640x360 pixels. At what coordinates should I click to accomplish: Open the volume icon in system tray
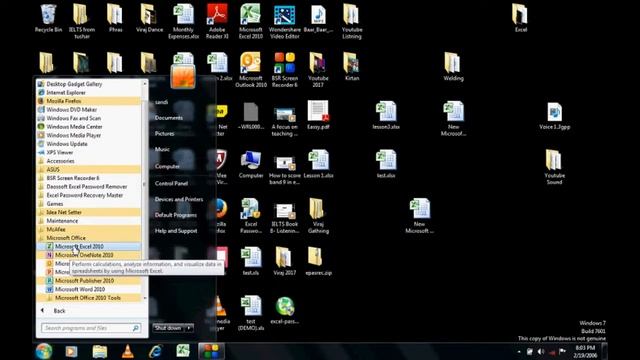(541, 351)
